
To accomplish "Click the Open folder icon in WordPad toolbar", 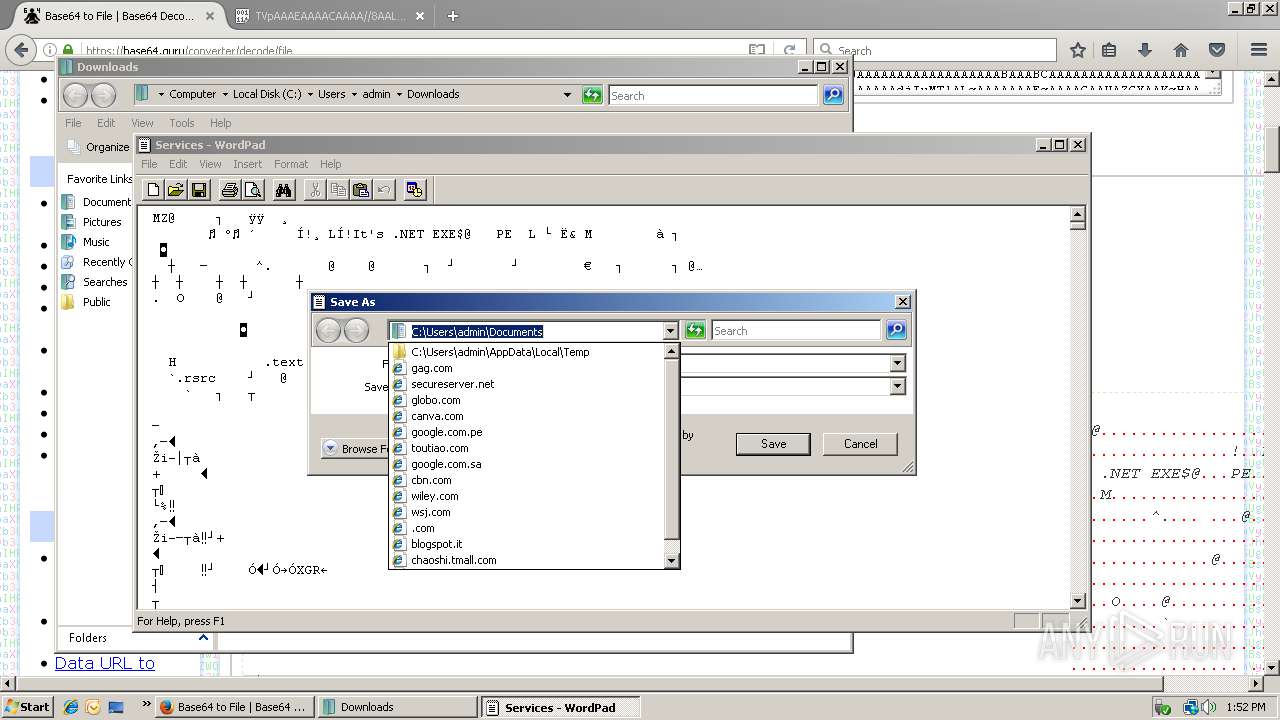I will point(175,190).
